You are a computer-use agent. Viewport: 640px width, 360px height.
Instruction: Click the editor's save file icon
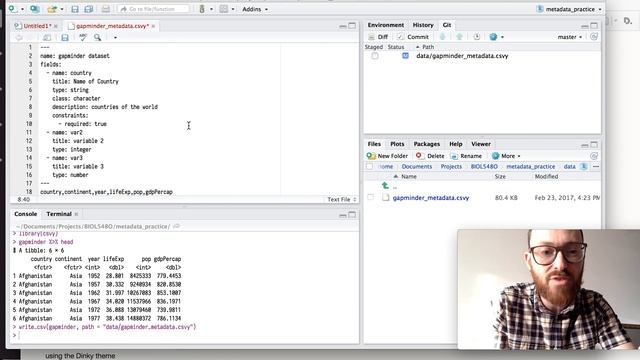(x=65, y=38)
